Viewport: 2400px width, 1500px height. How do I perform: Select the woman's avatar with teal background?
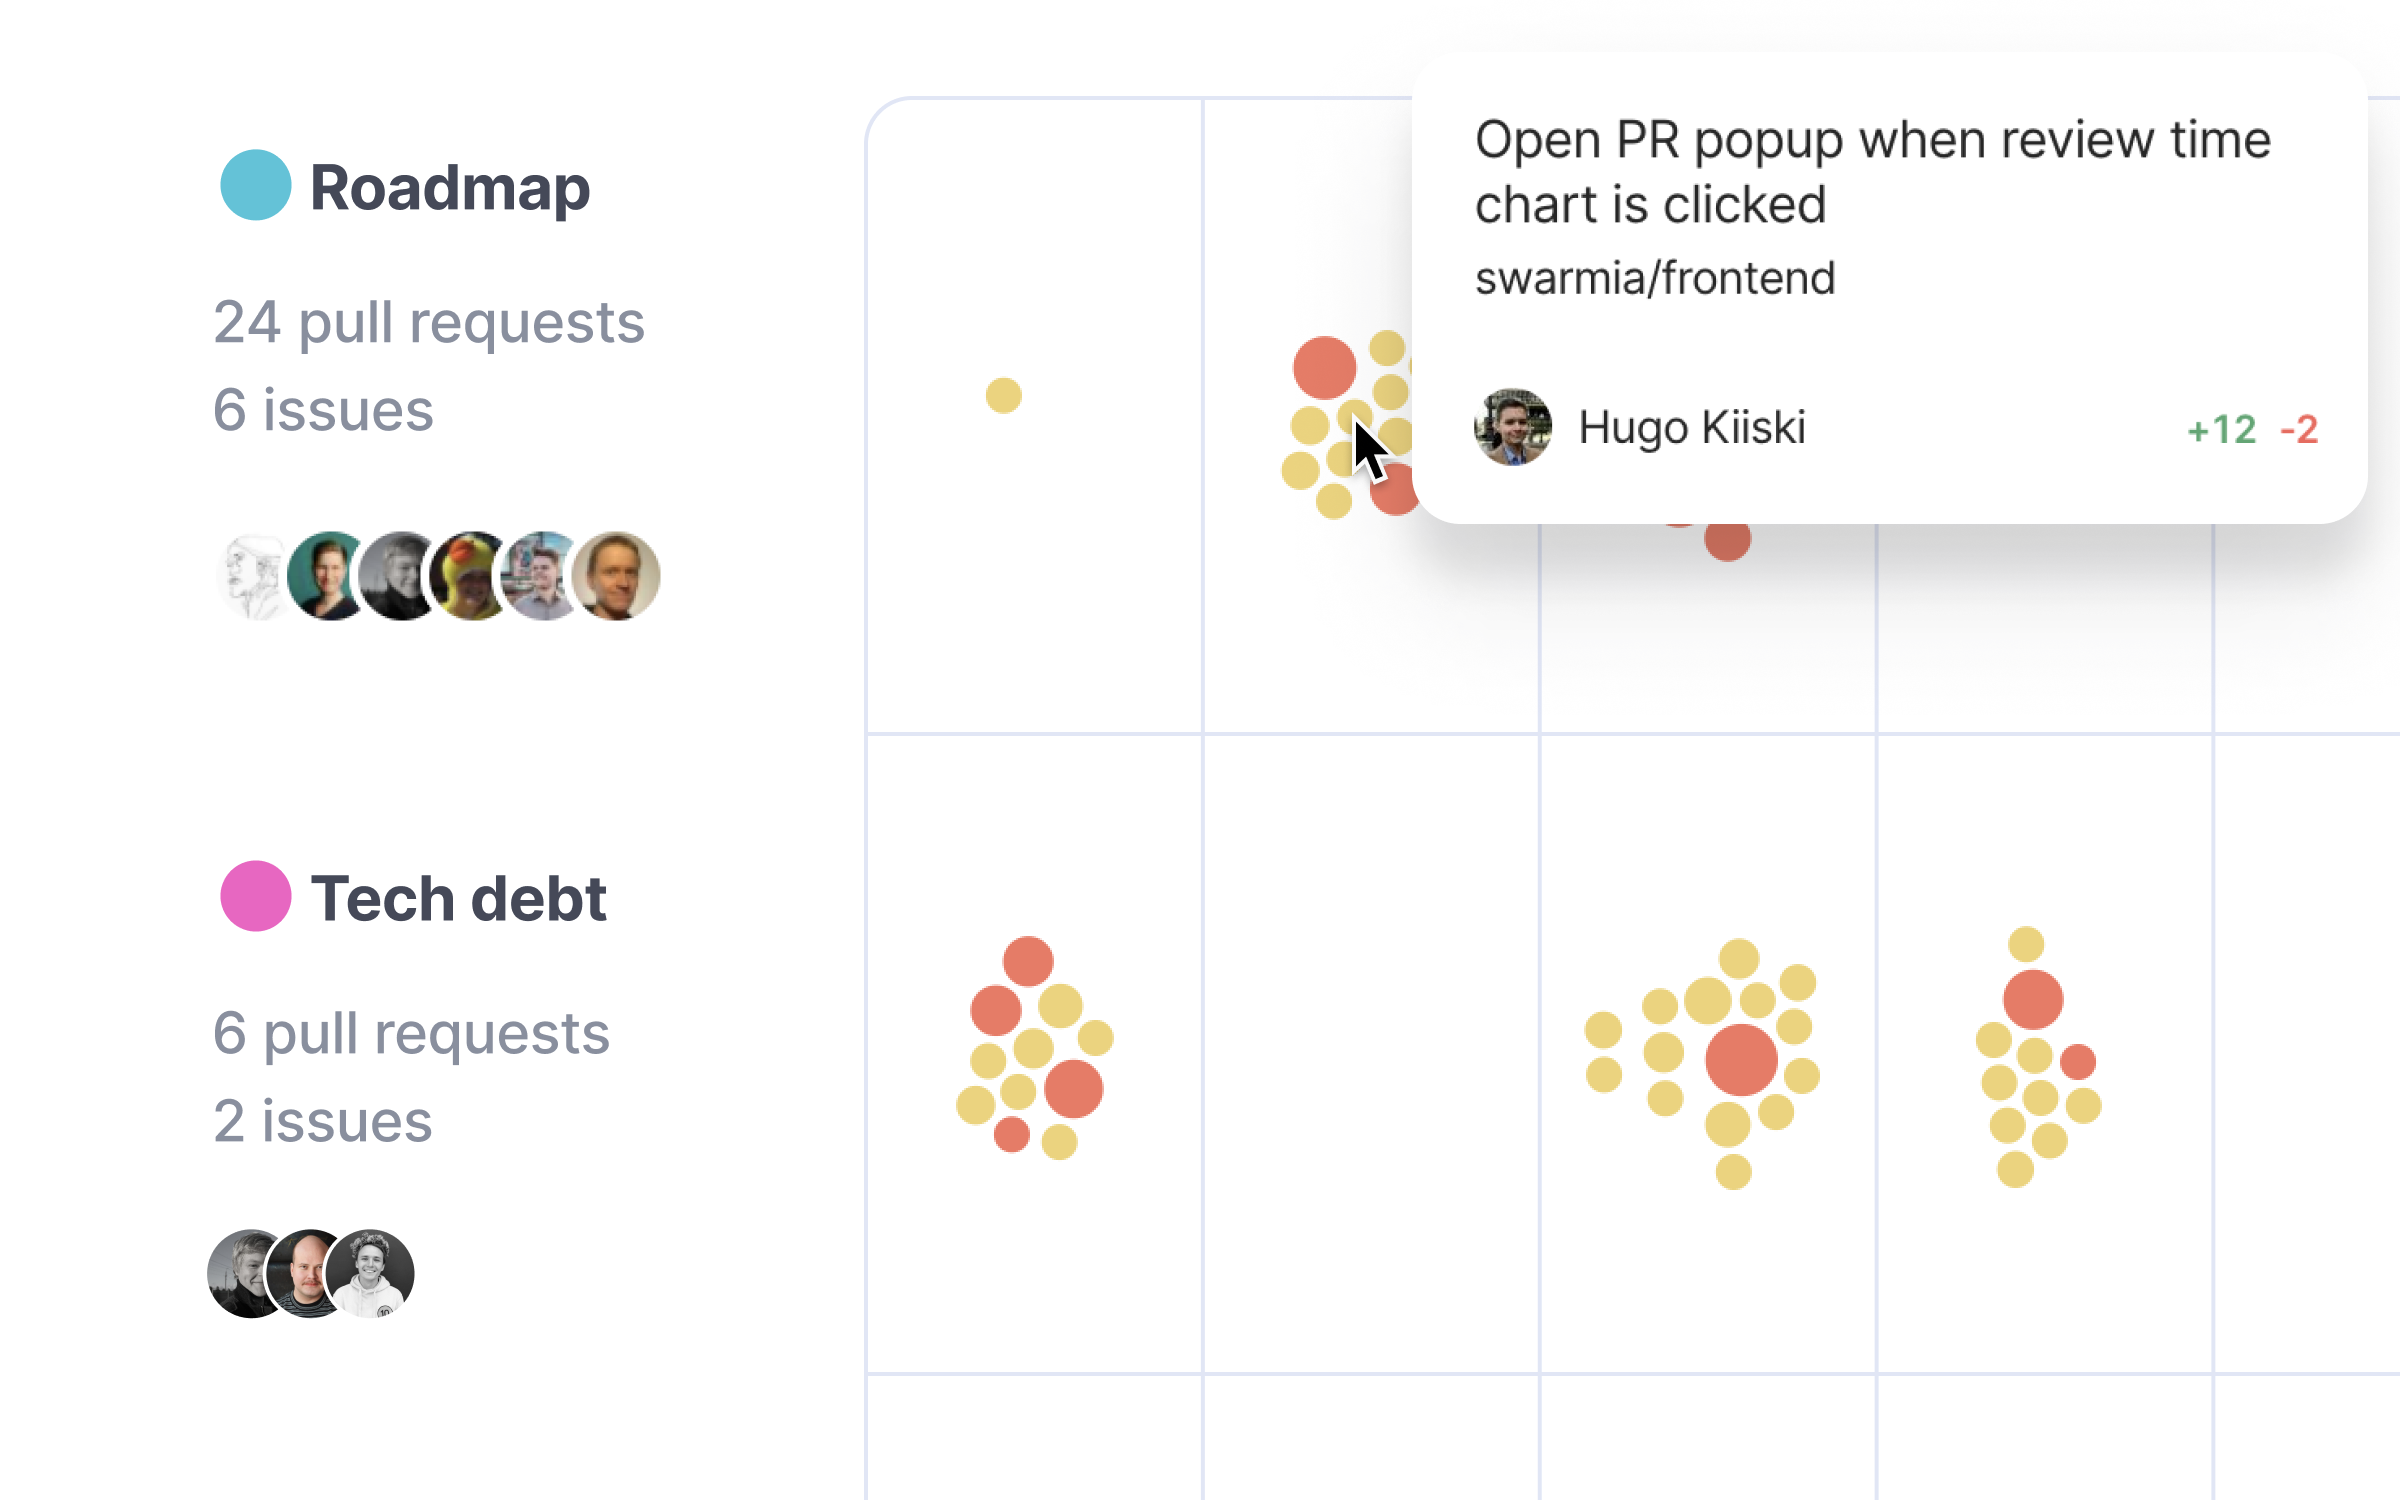(x=326, y=577)
